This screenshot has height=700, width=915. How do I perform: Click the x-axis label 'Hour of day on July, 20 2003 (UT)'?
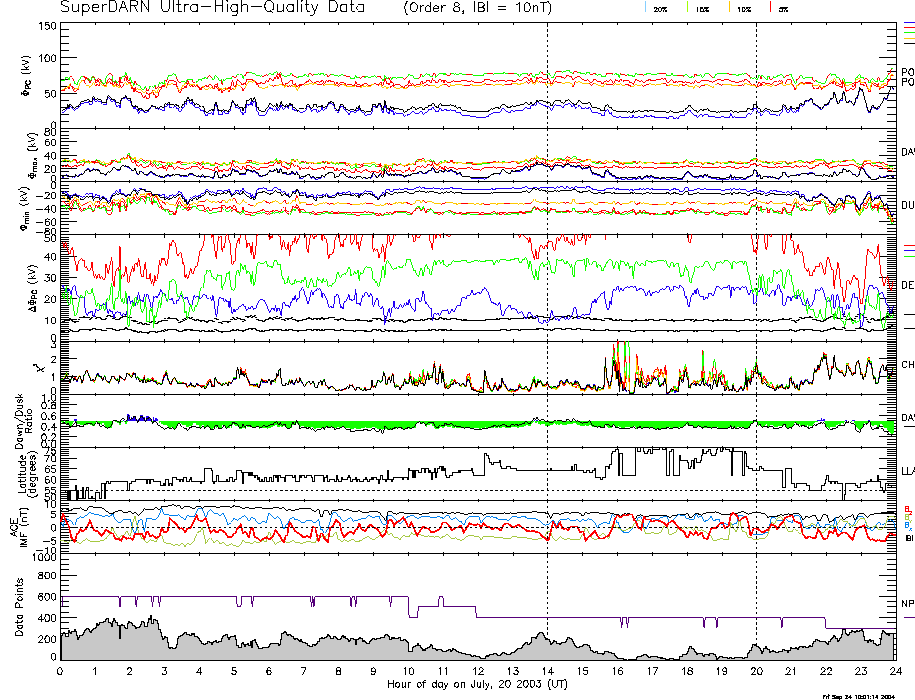[x=477, y=684]
